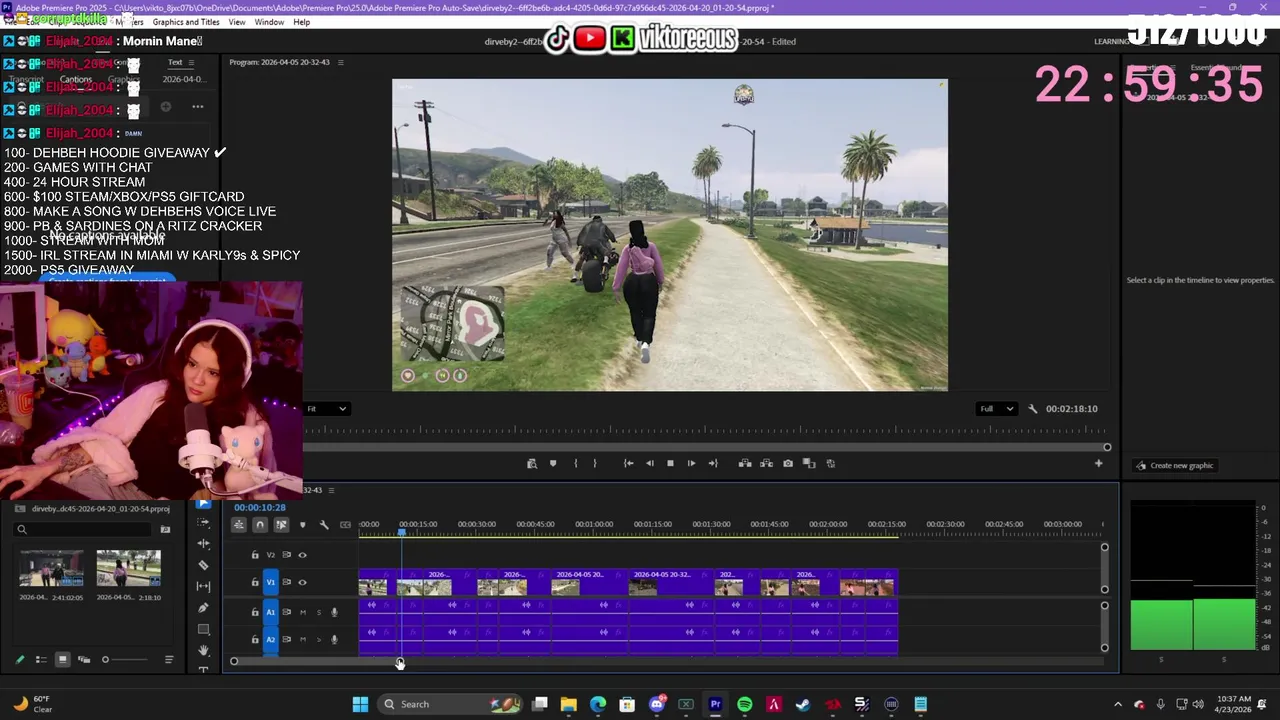Toggle lock on the V1 track

(255, 582)
